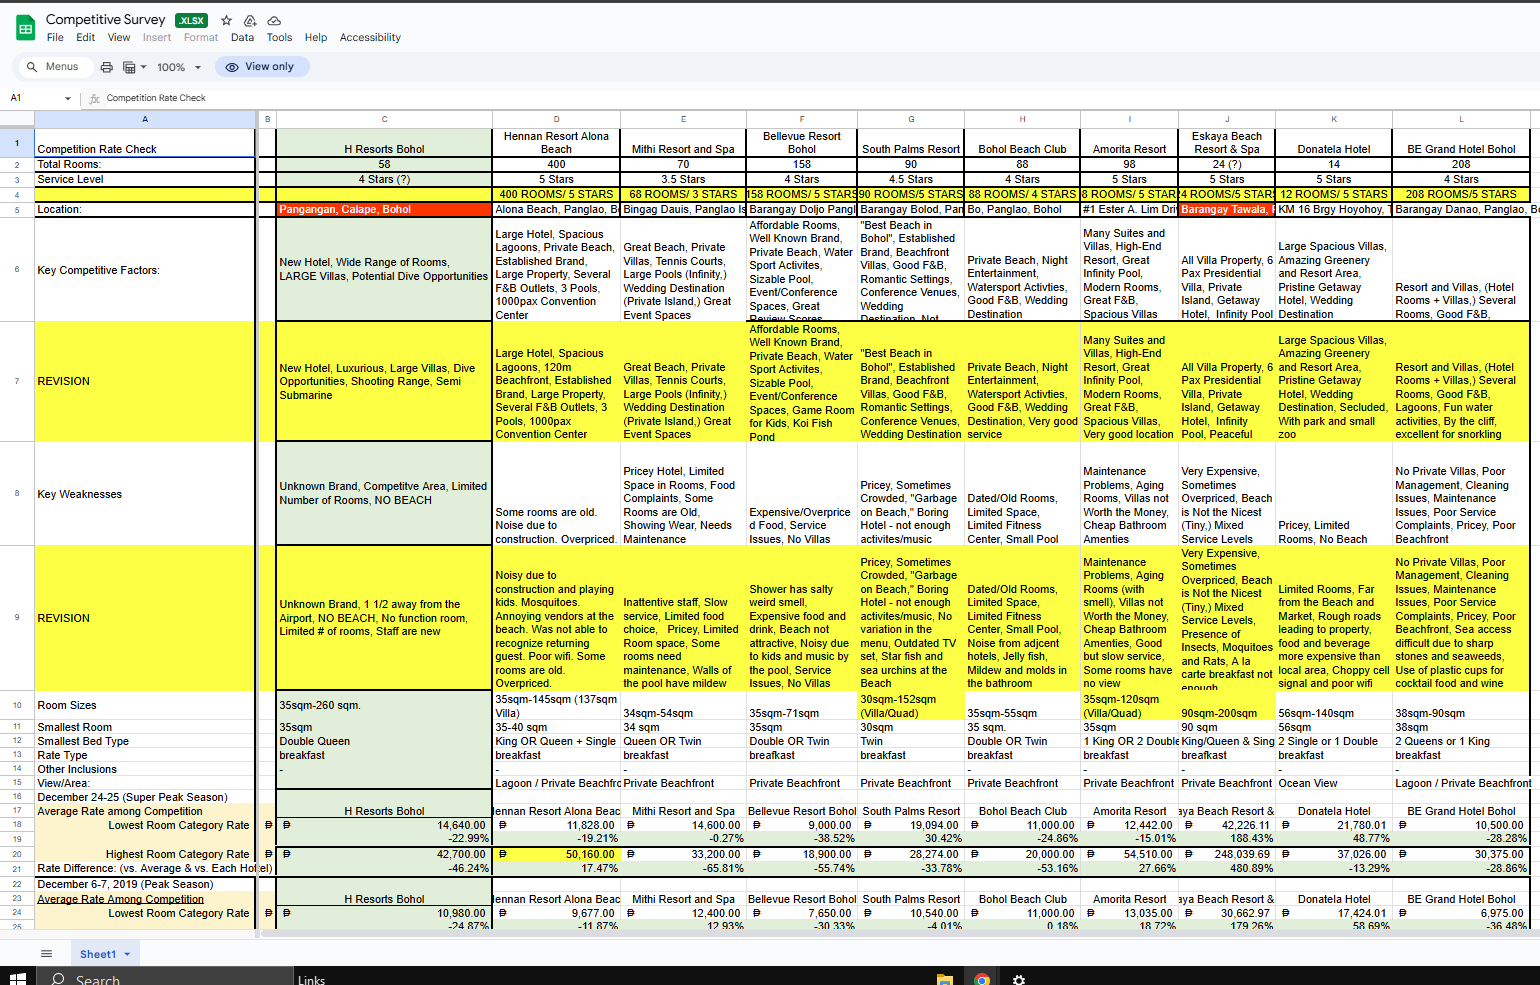Viewport: 1540px width, 985px height.
Task: Open the View menu
Action: pos(119,38)
